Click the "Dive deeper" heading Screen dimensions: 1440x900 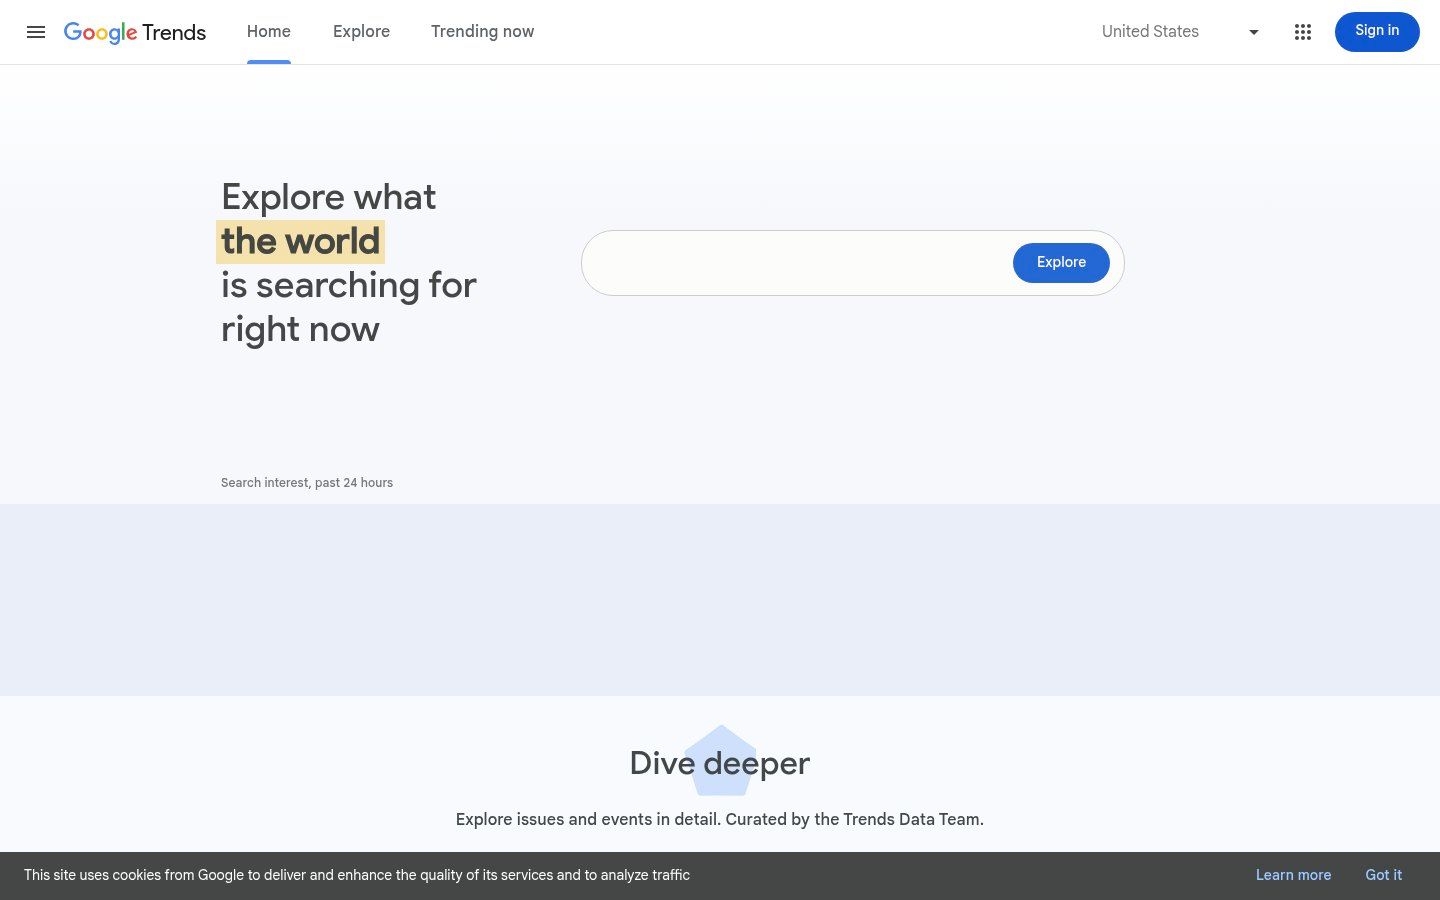click(719, 763)
